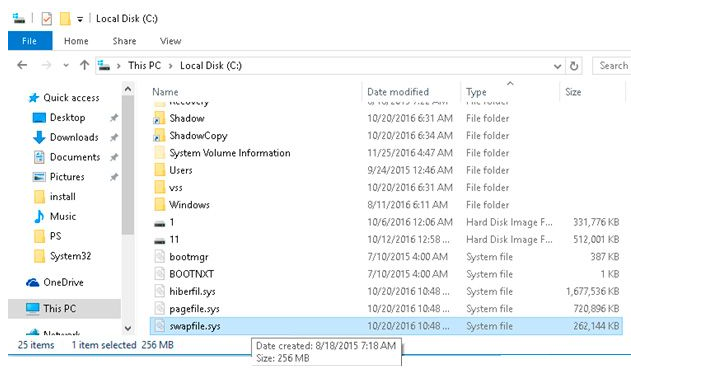Go up one level with Up arrow

click(x=84, y=66)
